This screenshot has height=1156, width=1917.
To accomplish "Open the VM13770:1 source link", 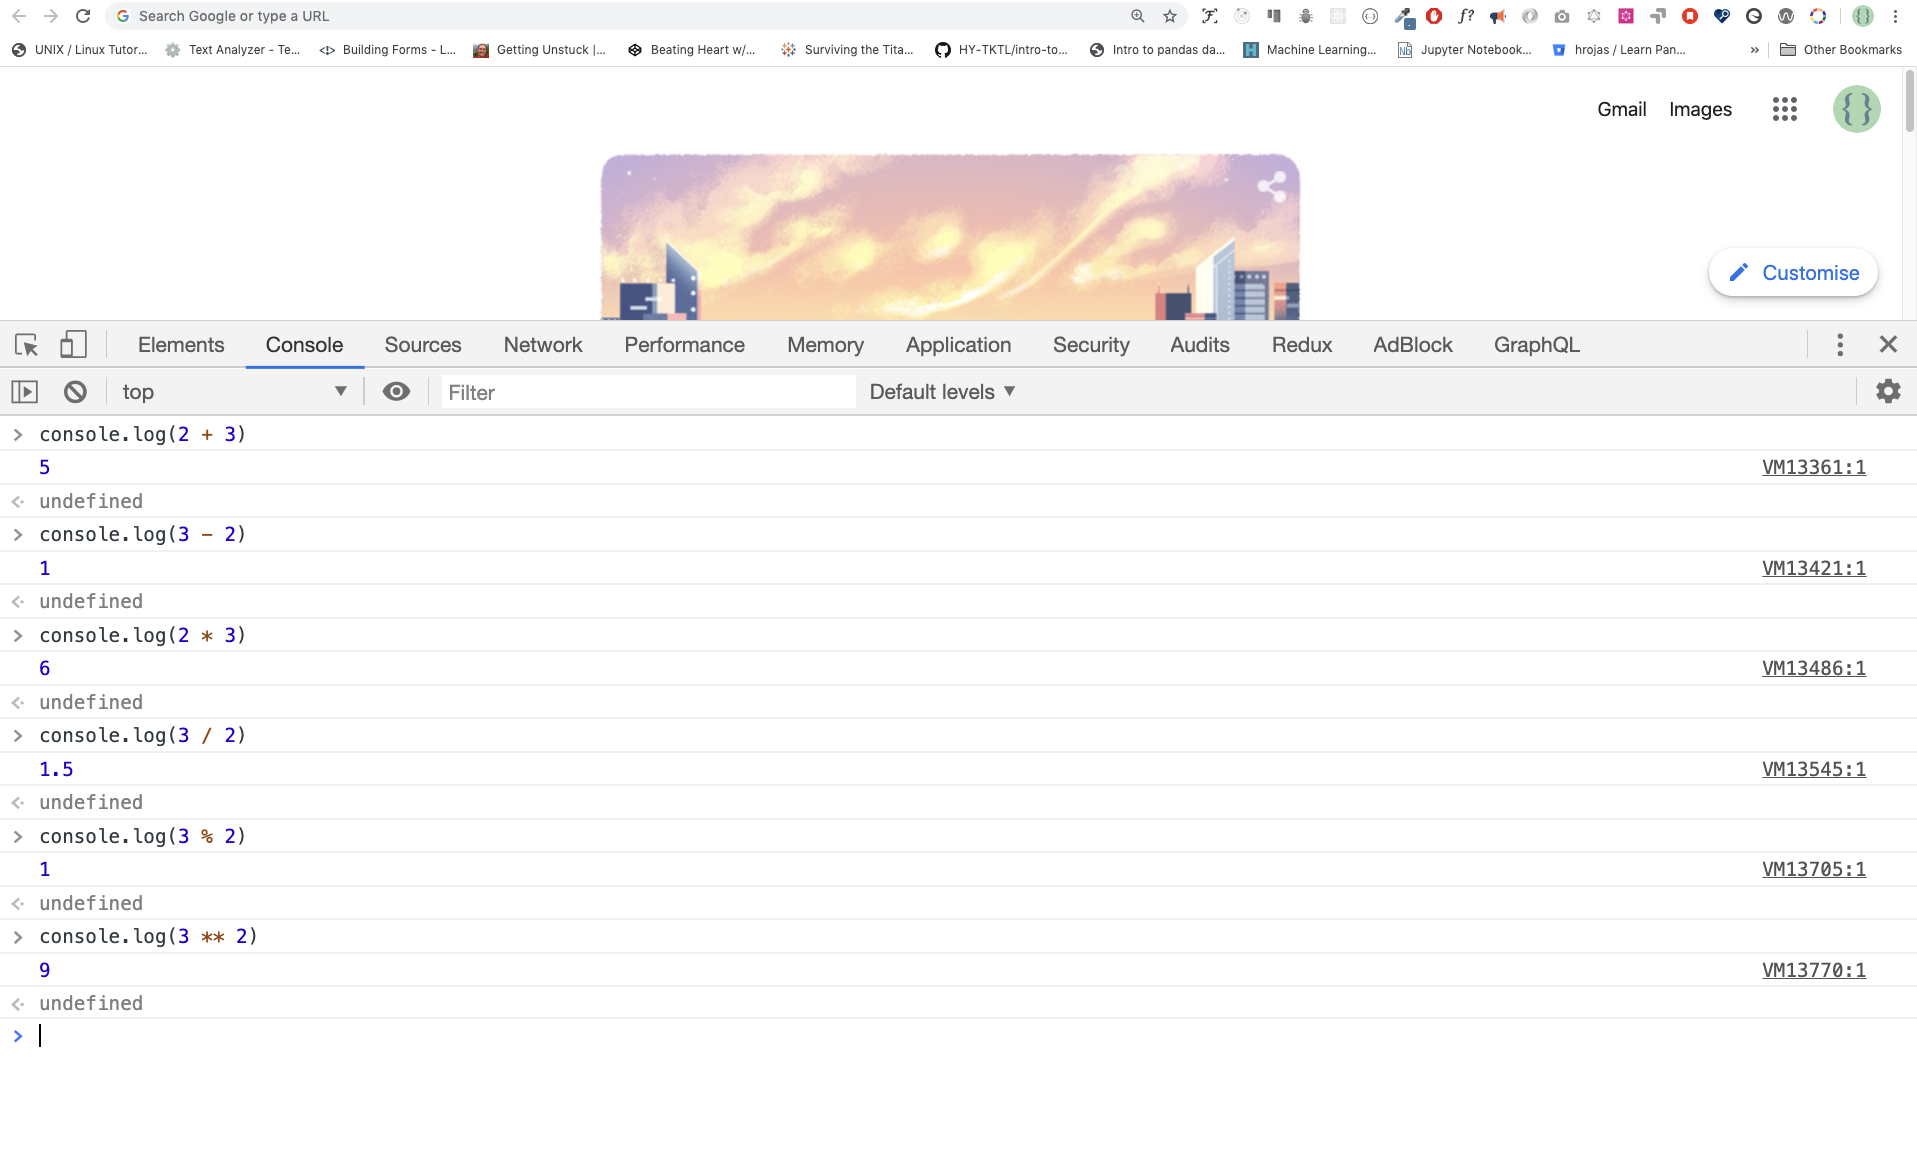I will coord(1812,969).
